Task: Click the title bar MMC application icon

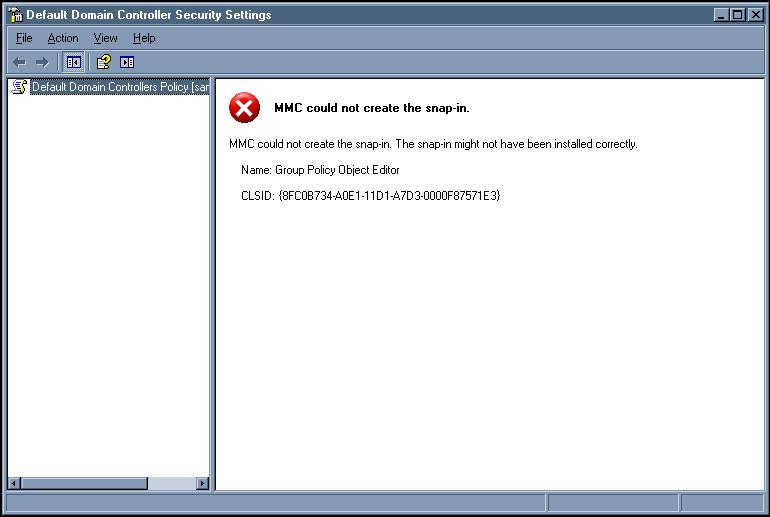Action: [15, 15]
